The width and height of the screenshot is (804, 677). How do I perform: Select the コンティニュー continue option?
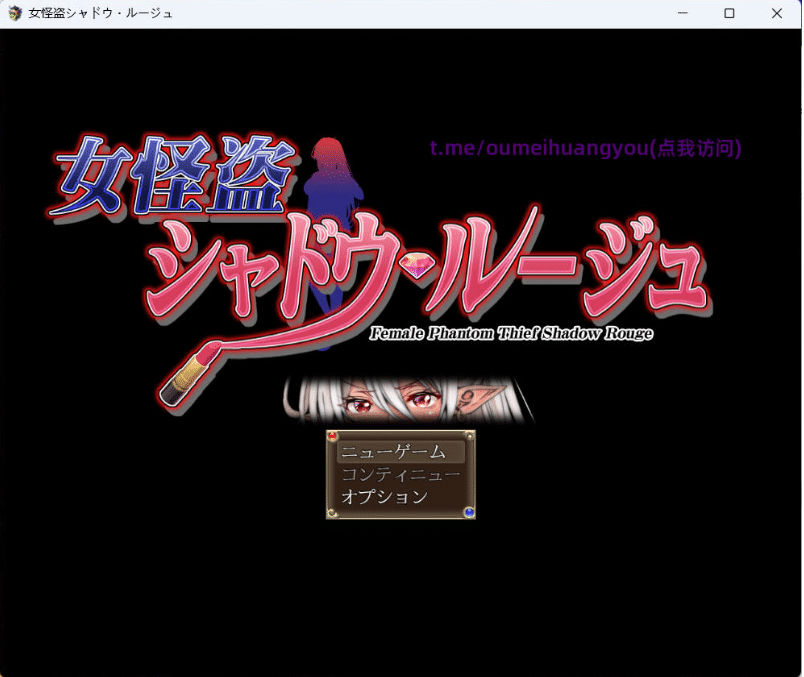click(400, 474)
